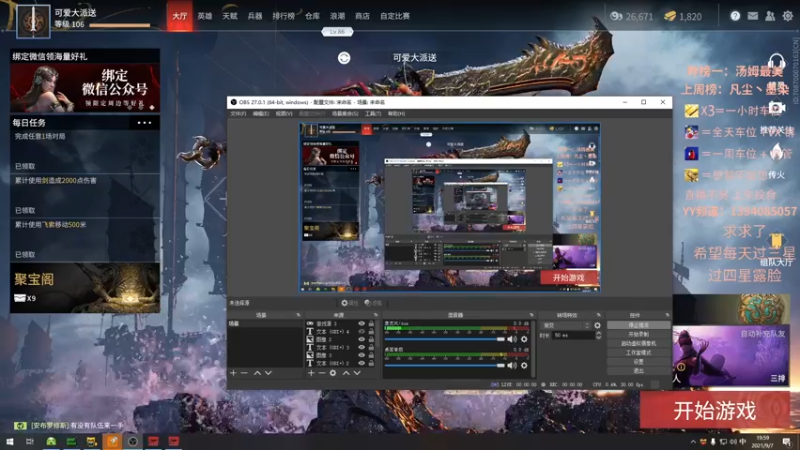This screenshot has height=450, width=800.
Task: Open microphone audio settings gear
Action: tap(524, 339)
